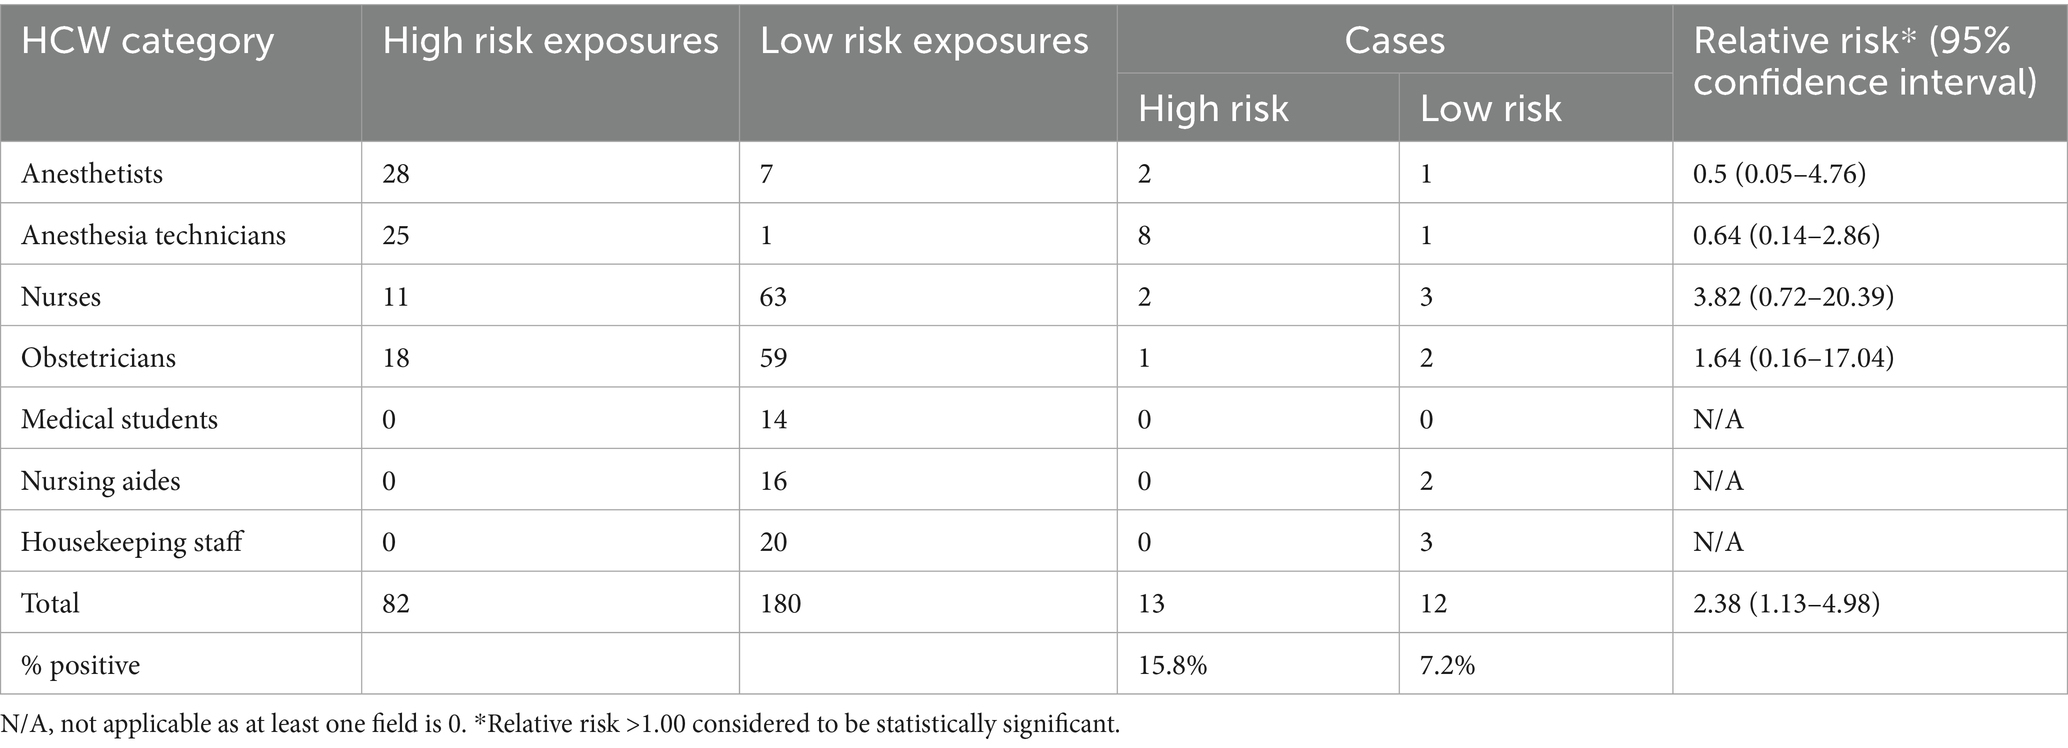2068x748 pixels.
Task: Select the 'Obstetricians' row label
Action: tap(98, 358)
